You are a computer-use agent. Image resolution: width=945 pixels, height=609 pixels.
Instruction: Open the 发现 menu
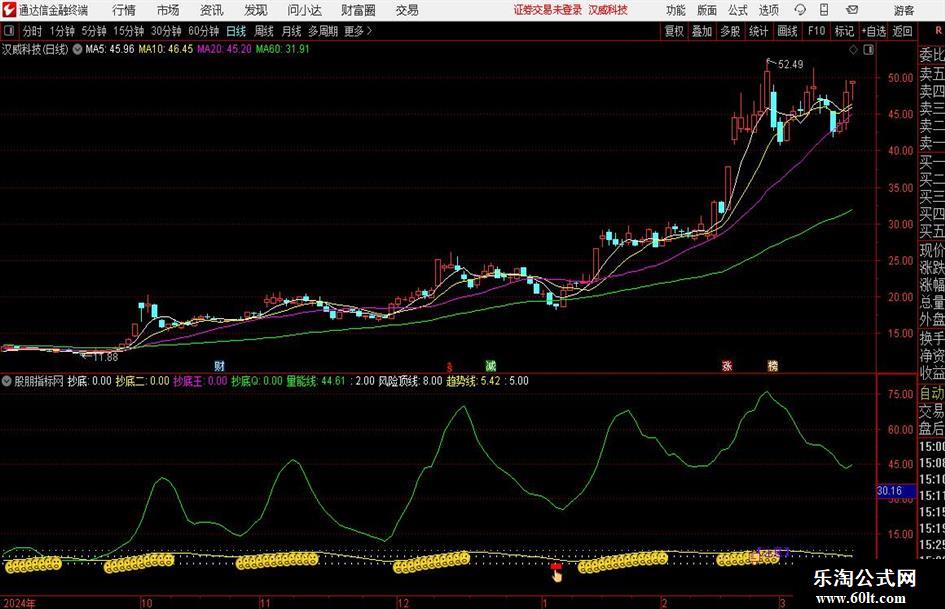coord(256,10)
